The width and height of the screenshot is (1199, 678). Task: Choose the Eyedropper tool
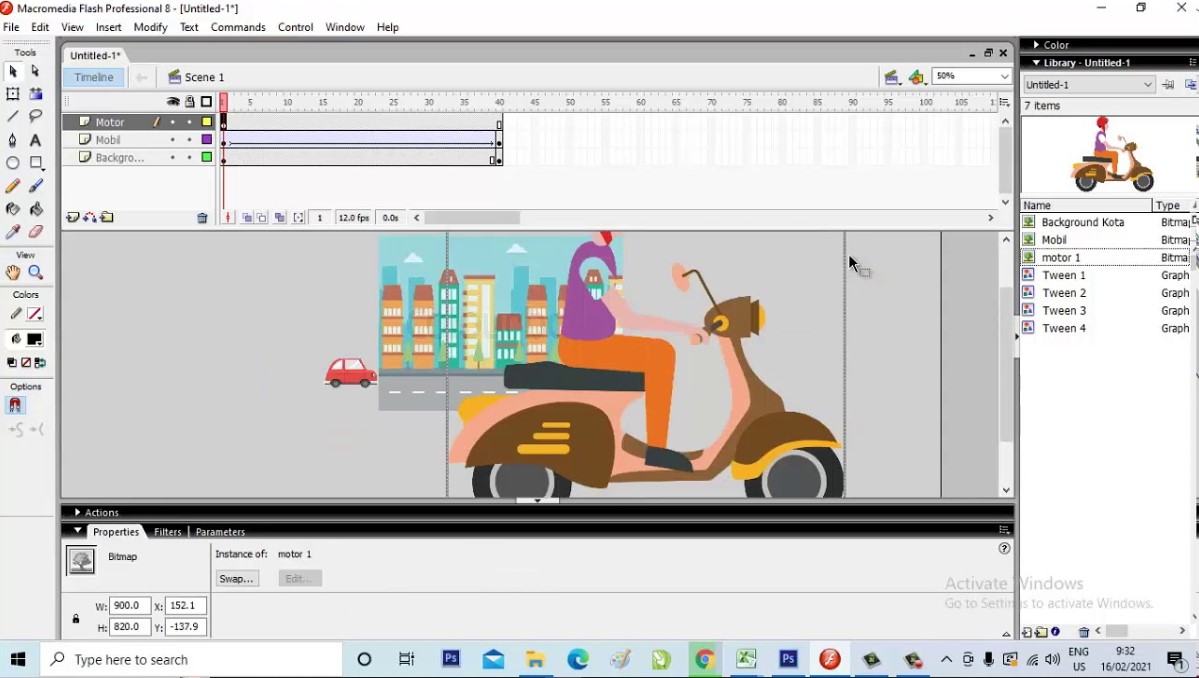pyautogui.click(x=13, y=231)
